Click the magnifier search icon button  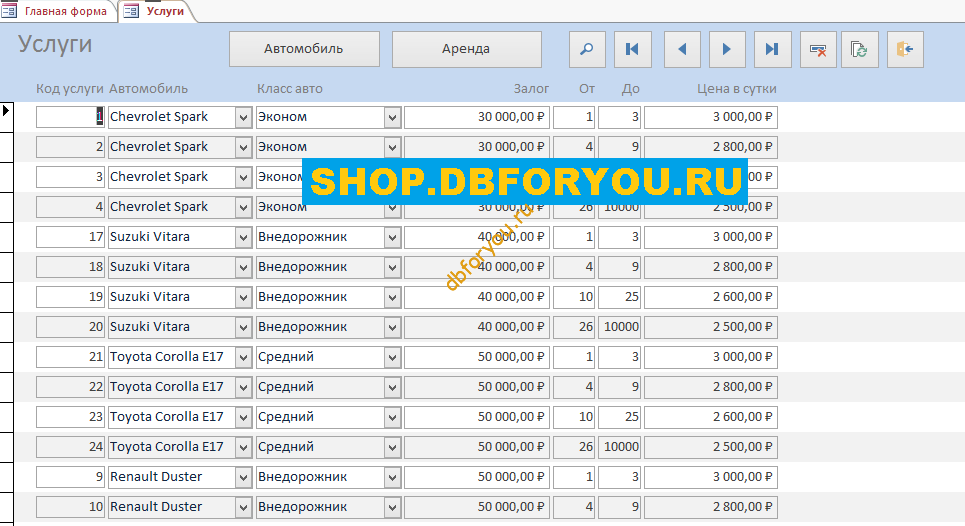(587, 49)
